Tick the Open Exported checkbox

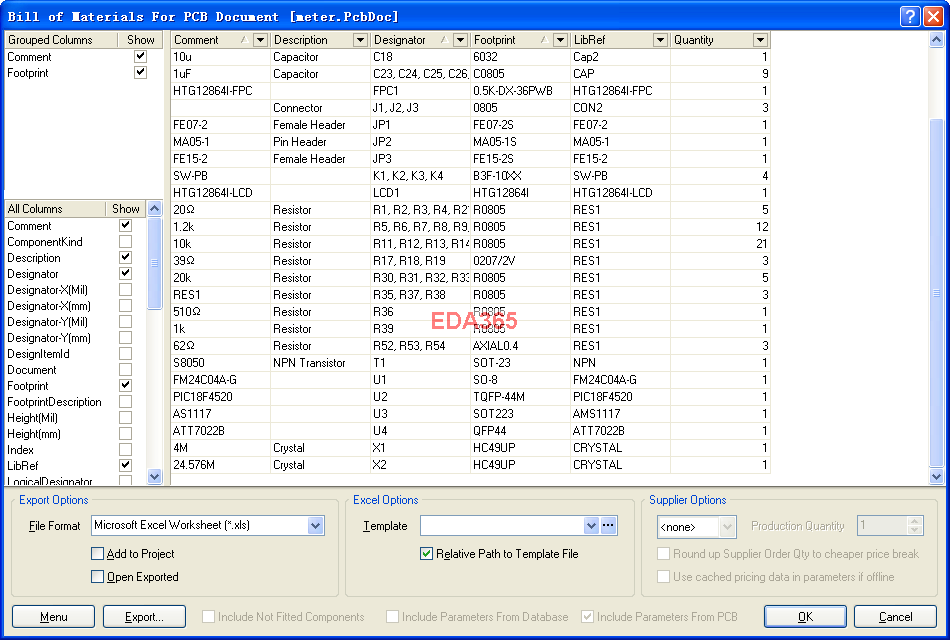point(98,577)
